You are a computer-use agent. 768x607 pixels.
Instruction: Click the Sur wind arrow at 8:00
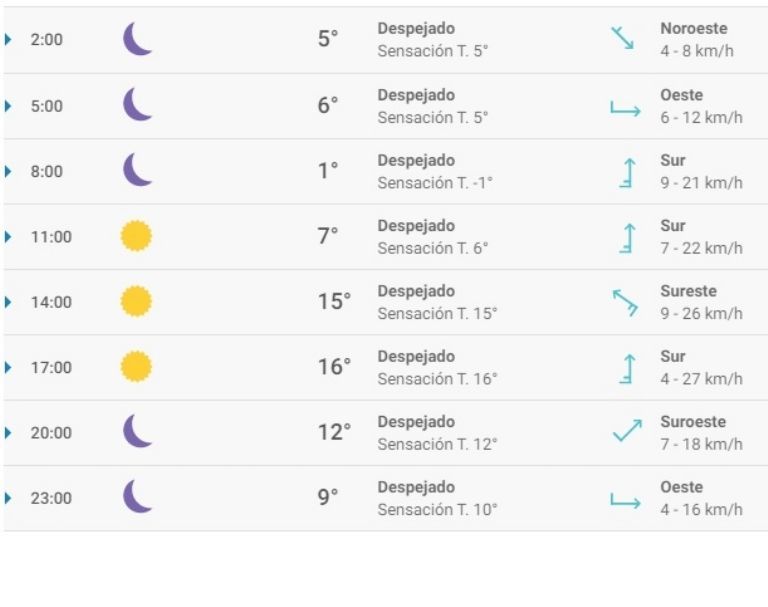coord(626,171)
